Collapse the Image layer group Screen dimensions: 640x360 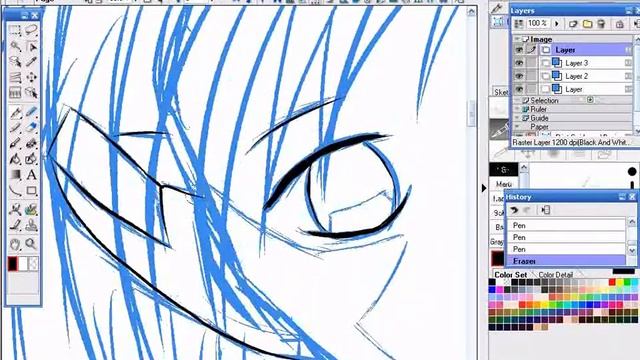[518, 39]
